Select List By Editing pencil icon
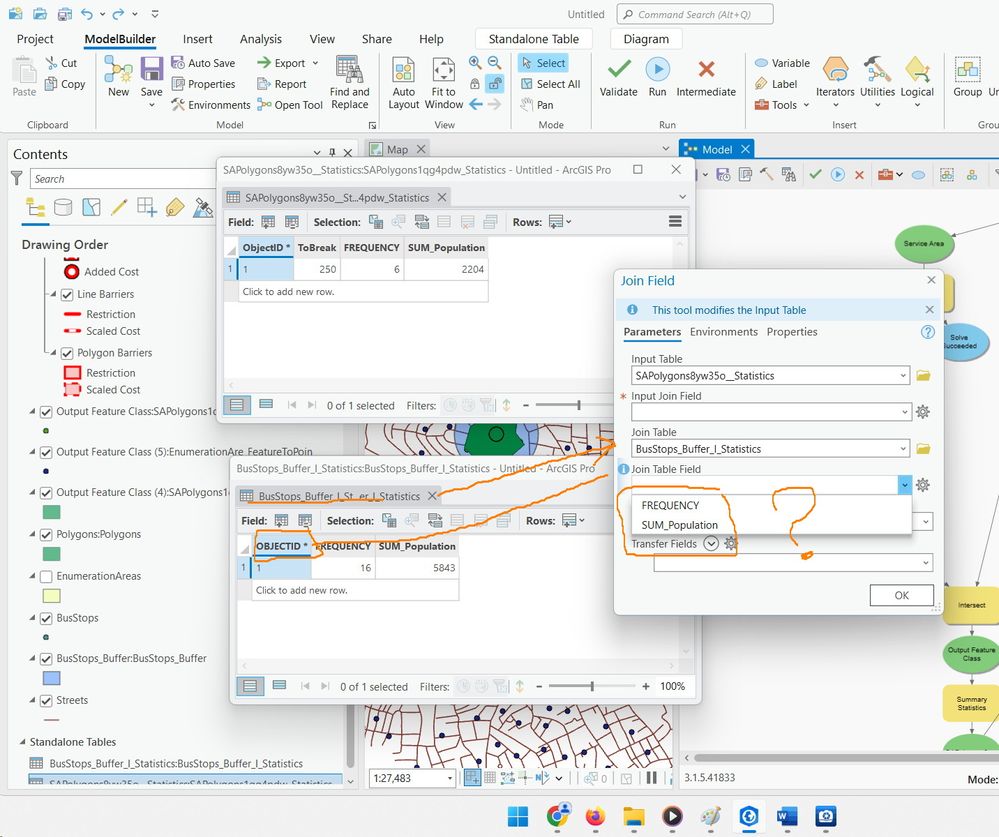Image resolution: width=999 pixels, height=837 pixels. [119, 207]
